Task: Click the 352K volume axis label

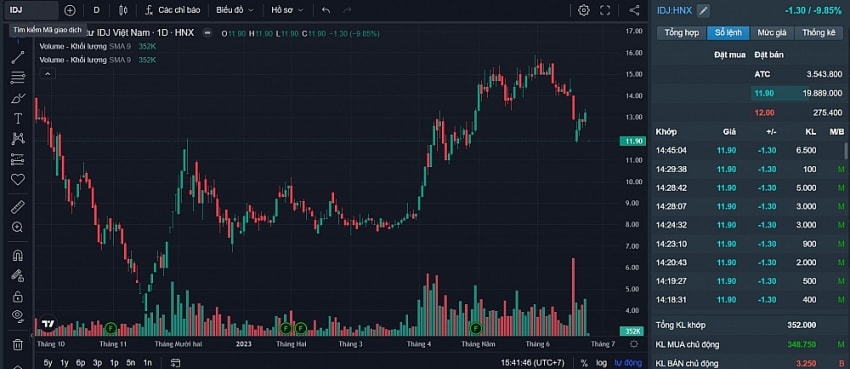Action: coord(633,331)
